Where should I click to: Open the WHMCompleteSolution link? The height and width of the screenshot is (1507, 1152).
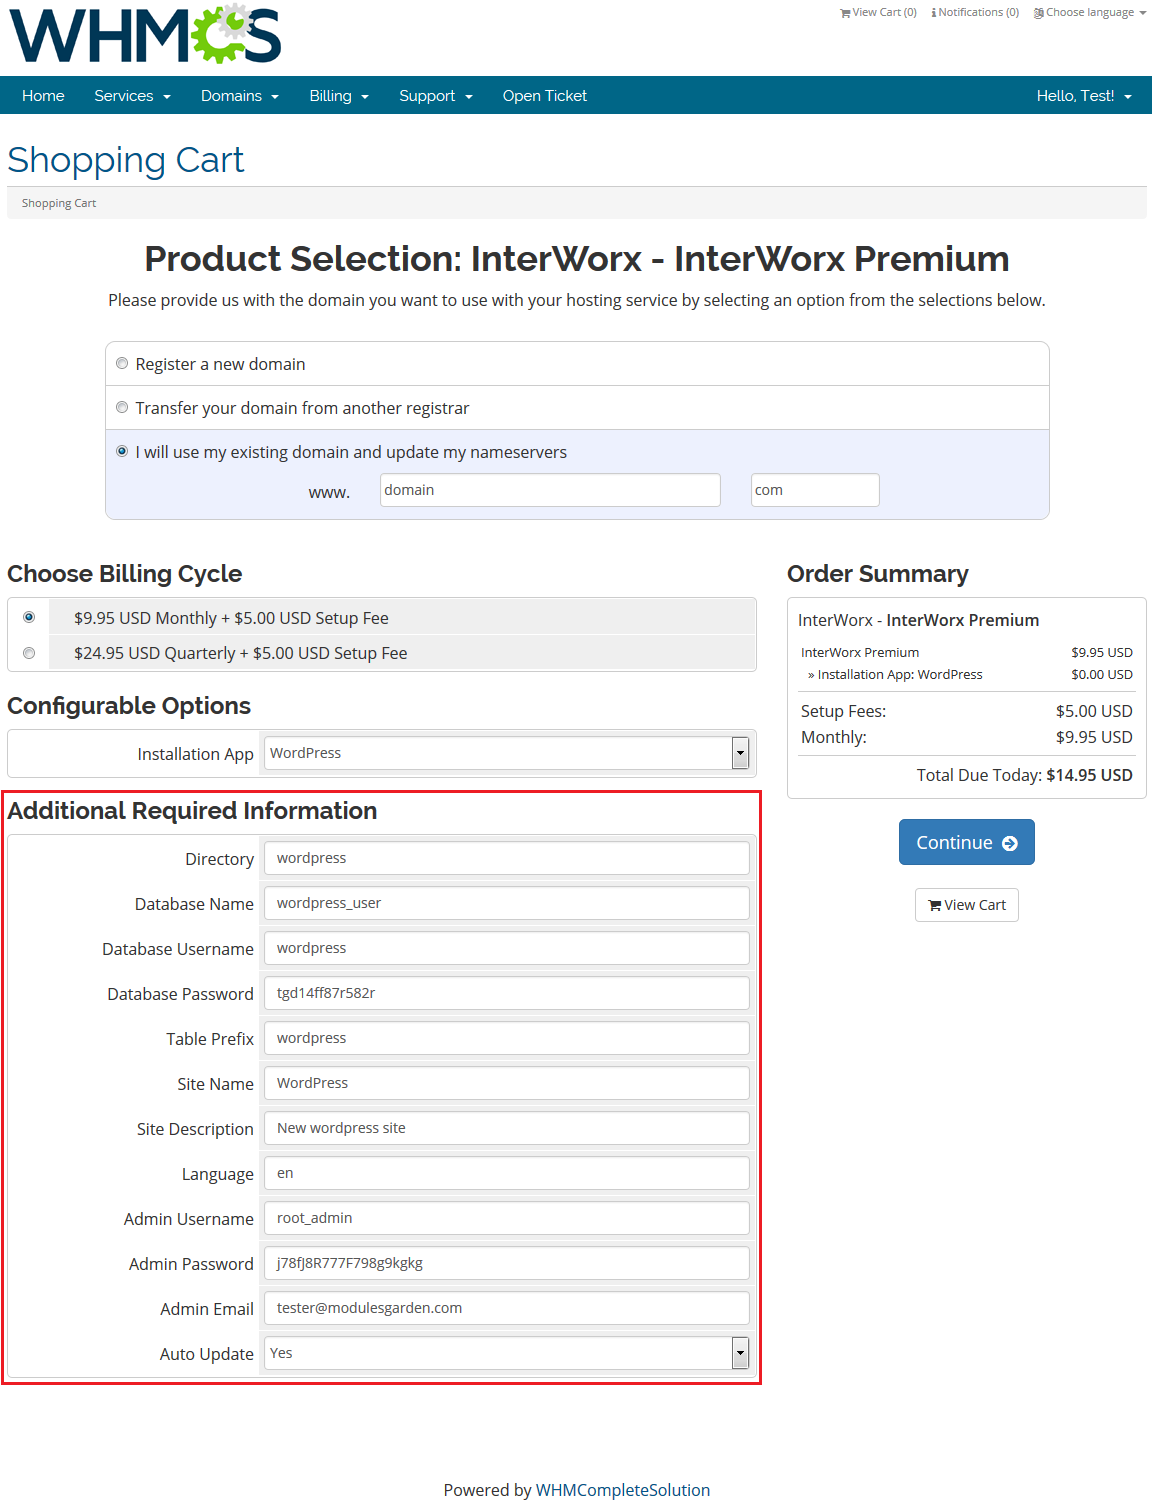tap(623, 1490)
